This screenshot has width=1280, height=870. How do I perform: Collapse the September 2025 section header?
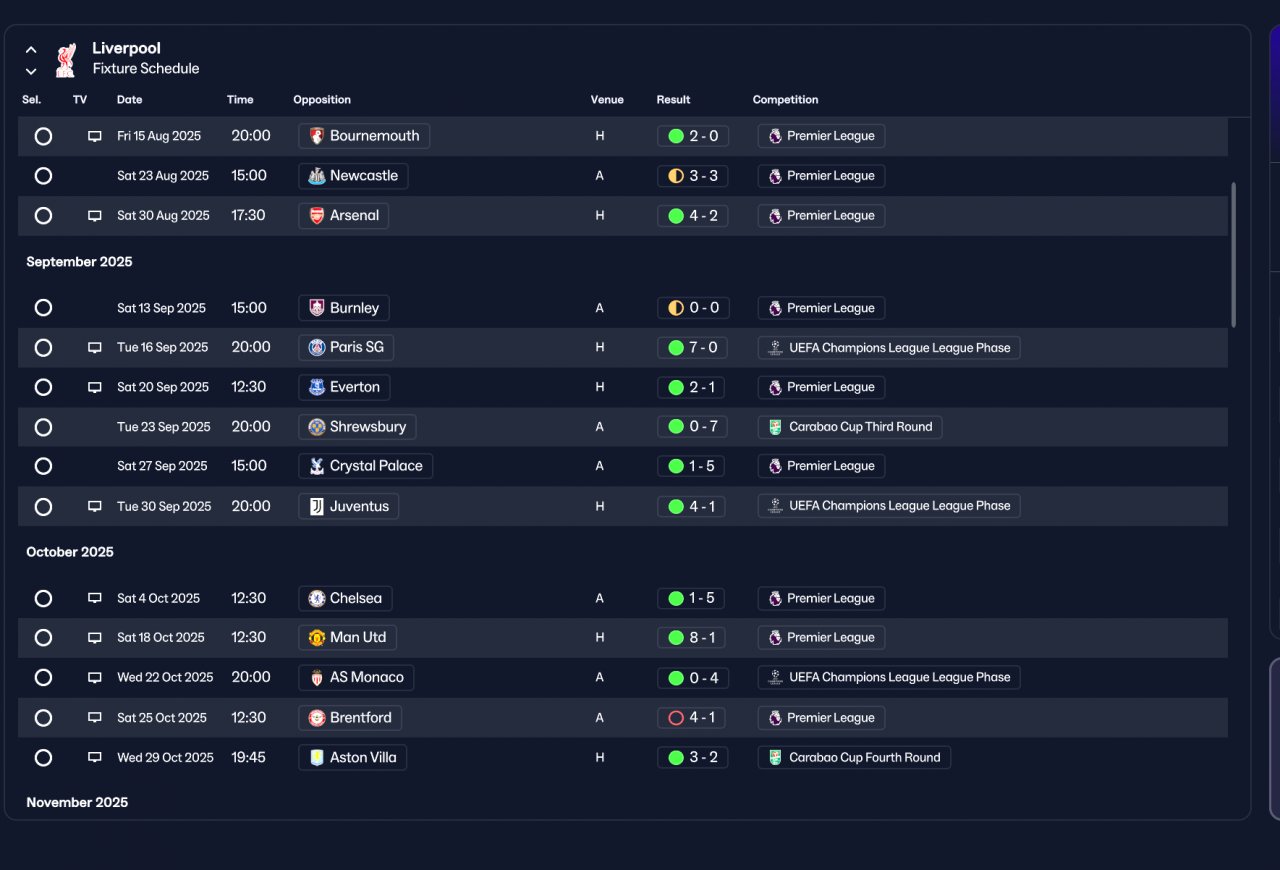[x=79, y=262]
